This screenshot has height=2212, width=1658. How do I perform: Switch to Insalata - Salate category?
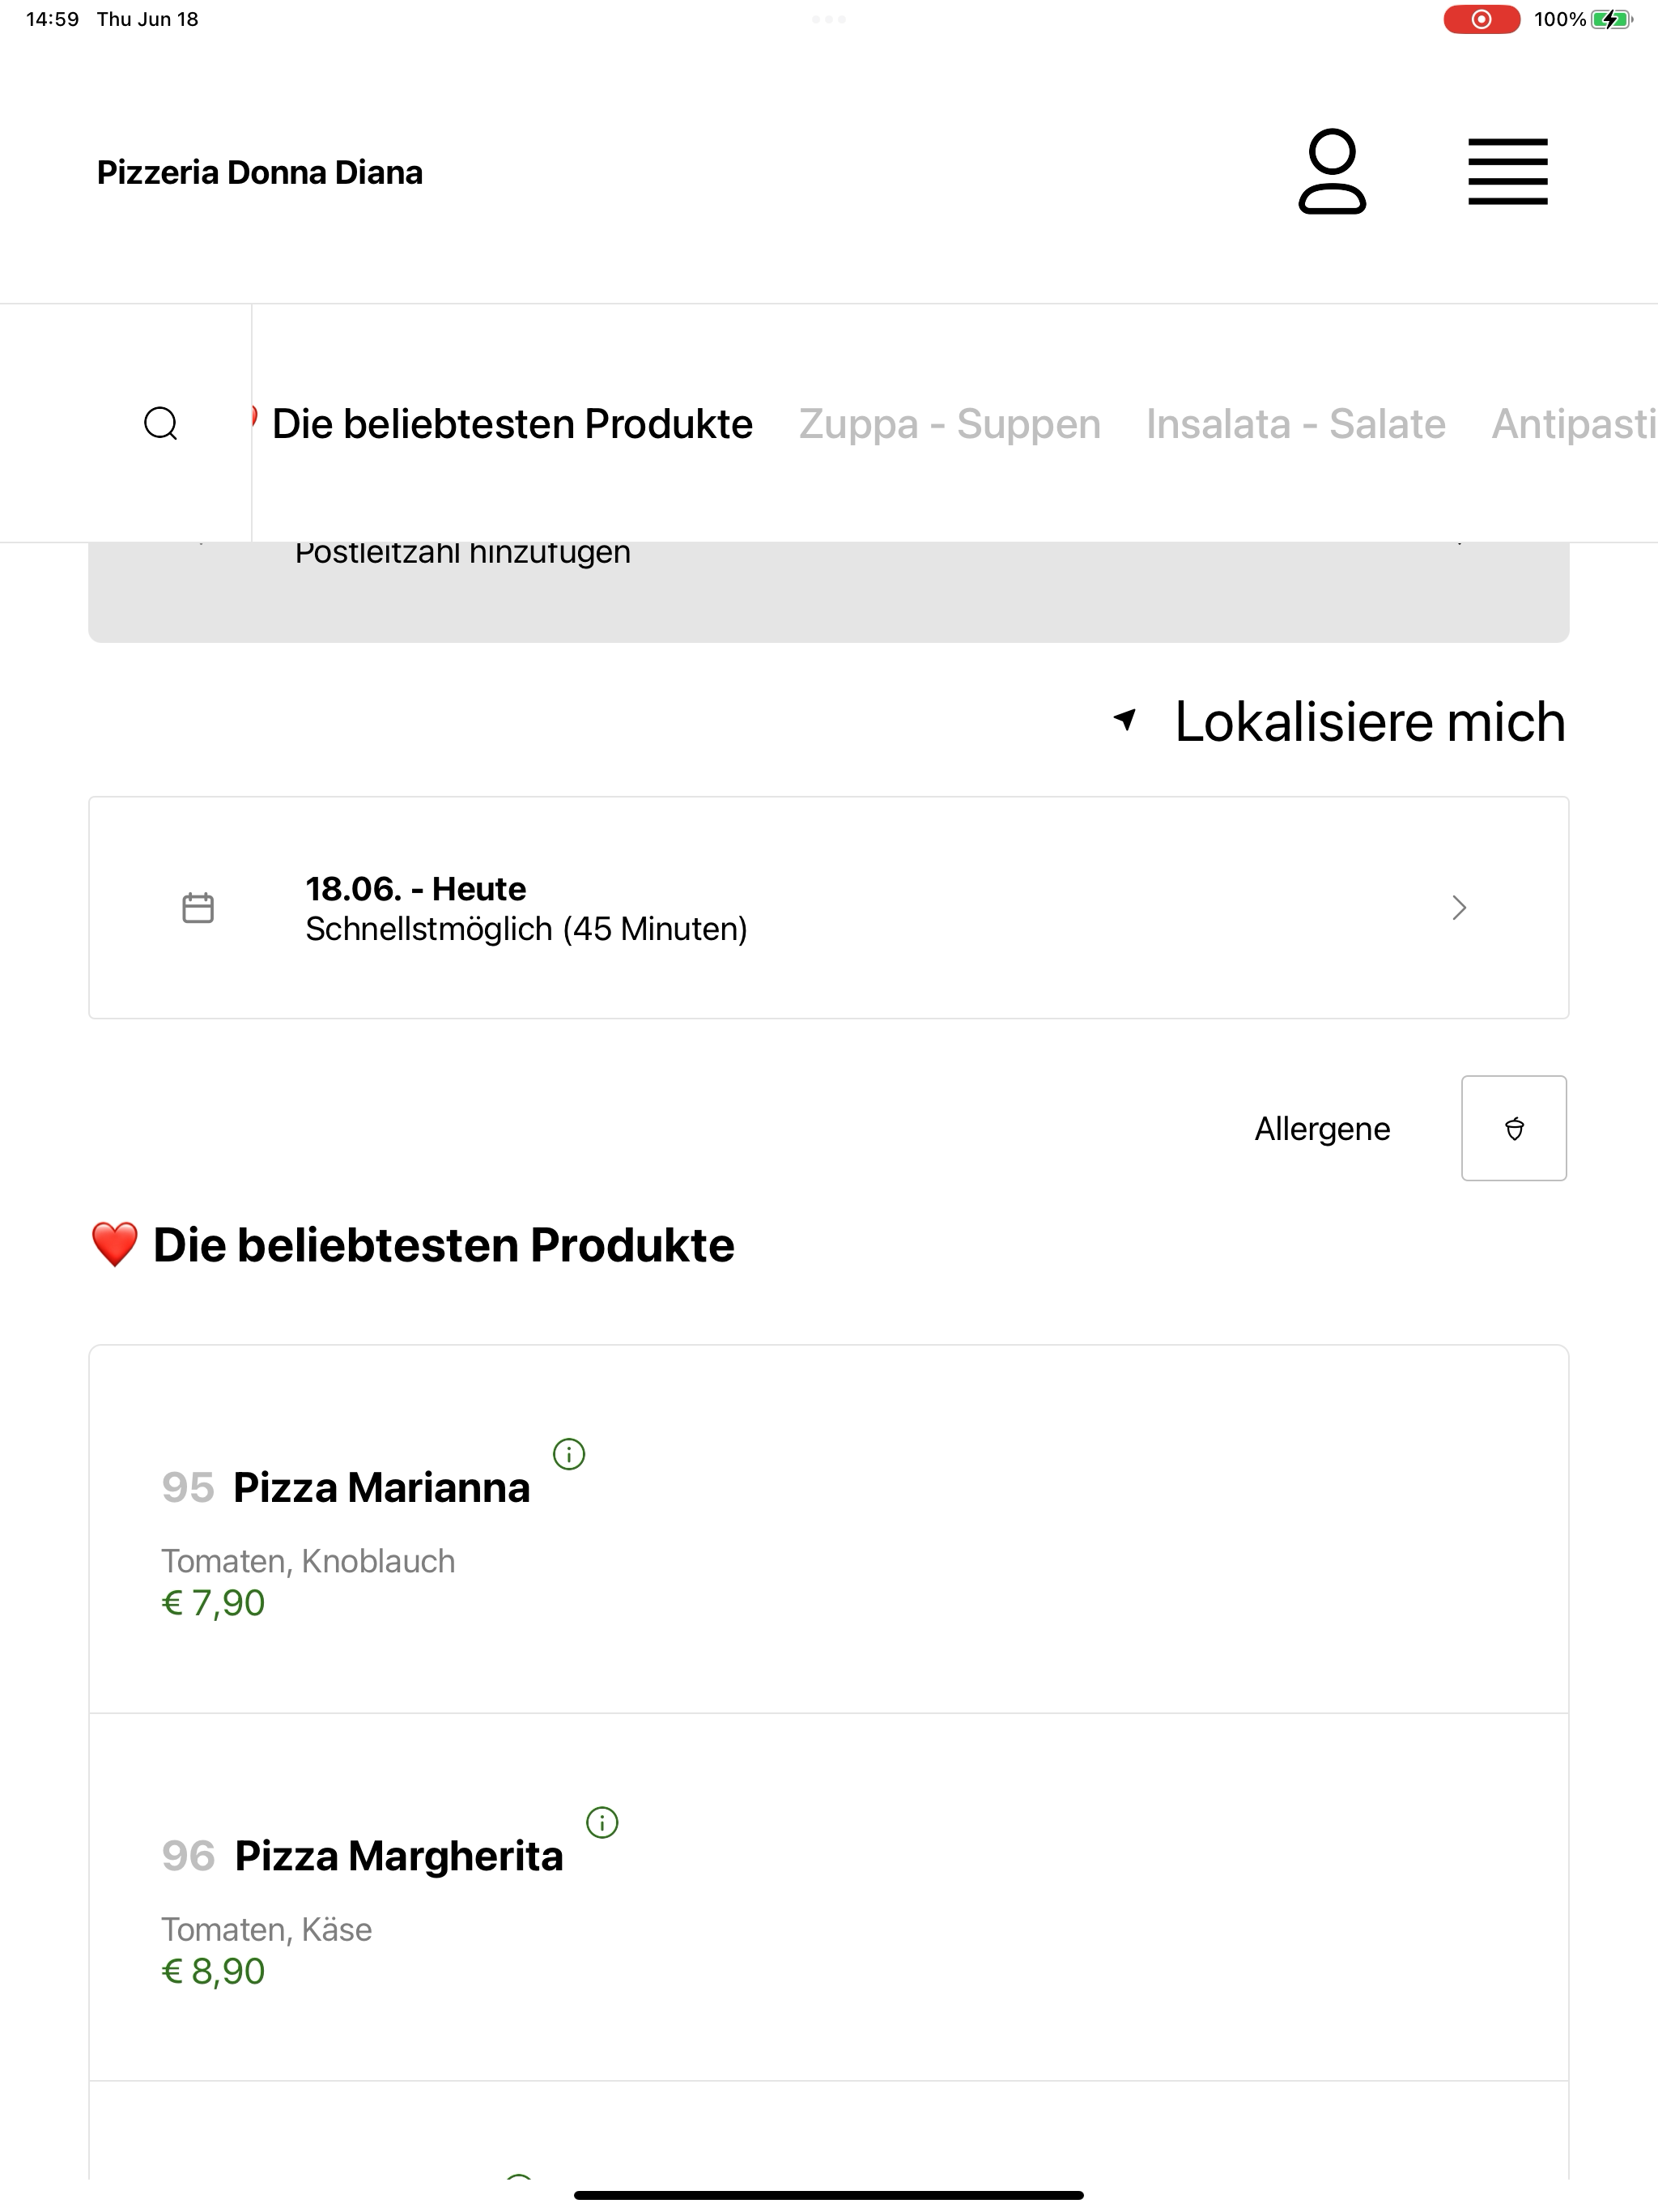(x=1295, y=424)
